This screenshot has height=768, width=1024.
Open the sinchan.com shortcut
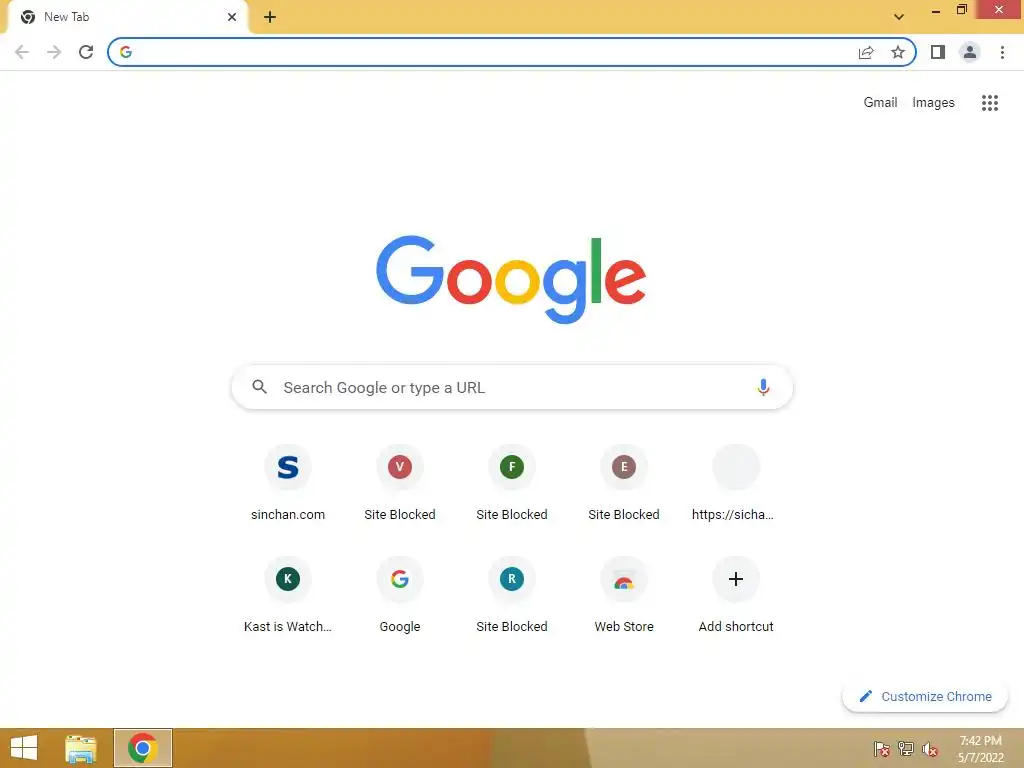coord(288,483)
